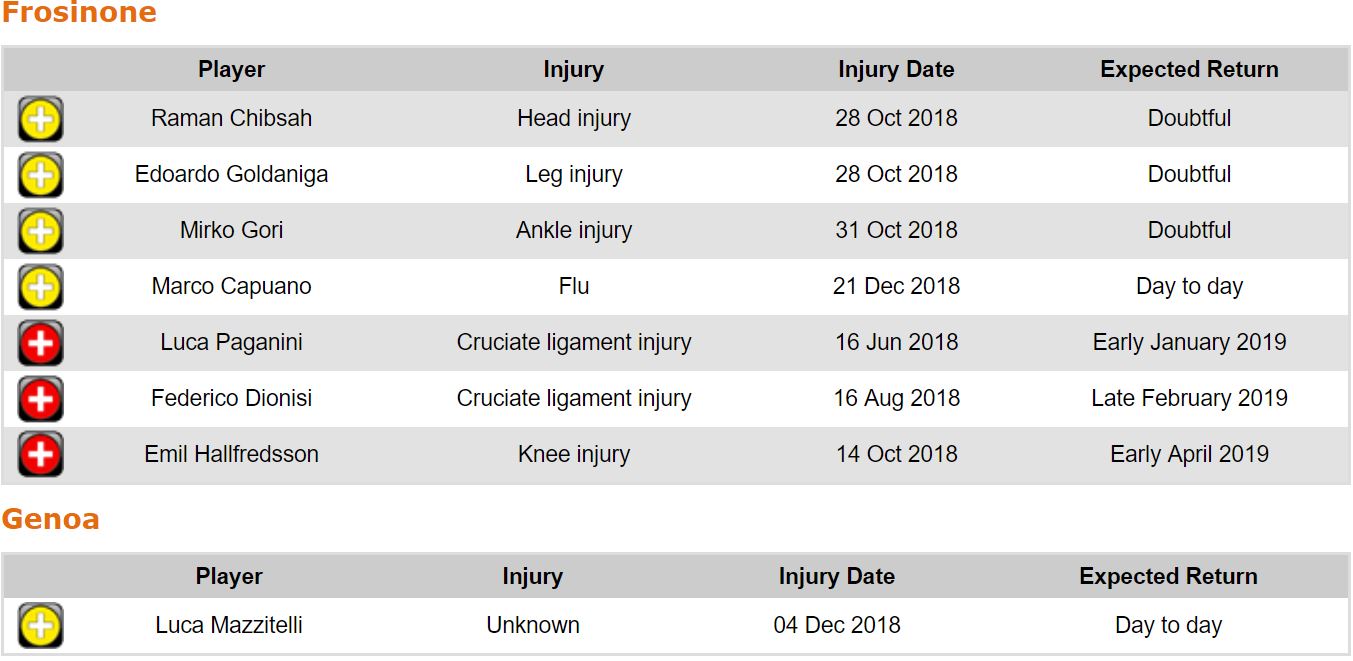Select player name Luca Paganini
1353x661 pixels.
tap(231, 342)
